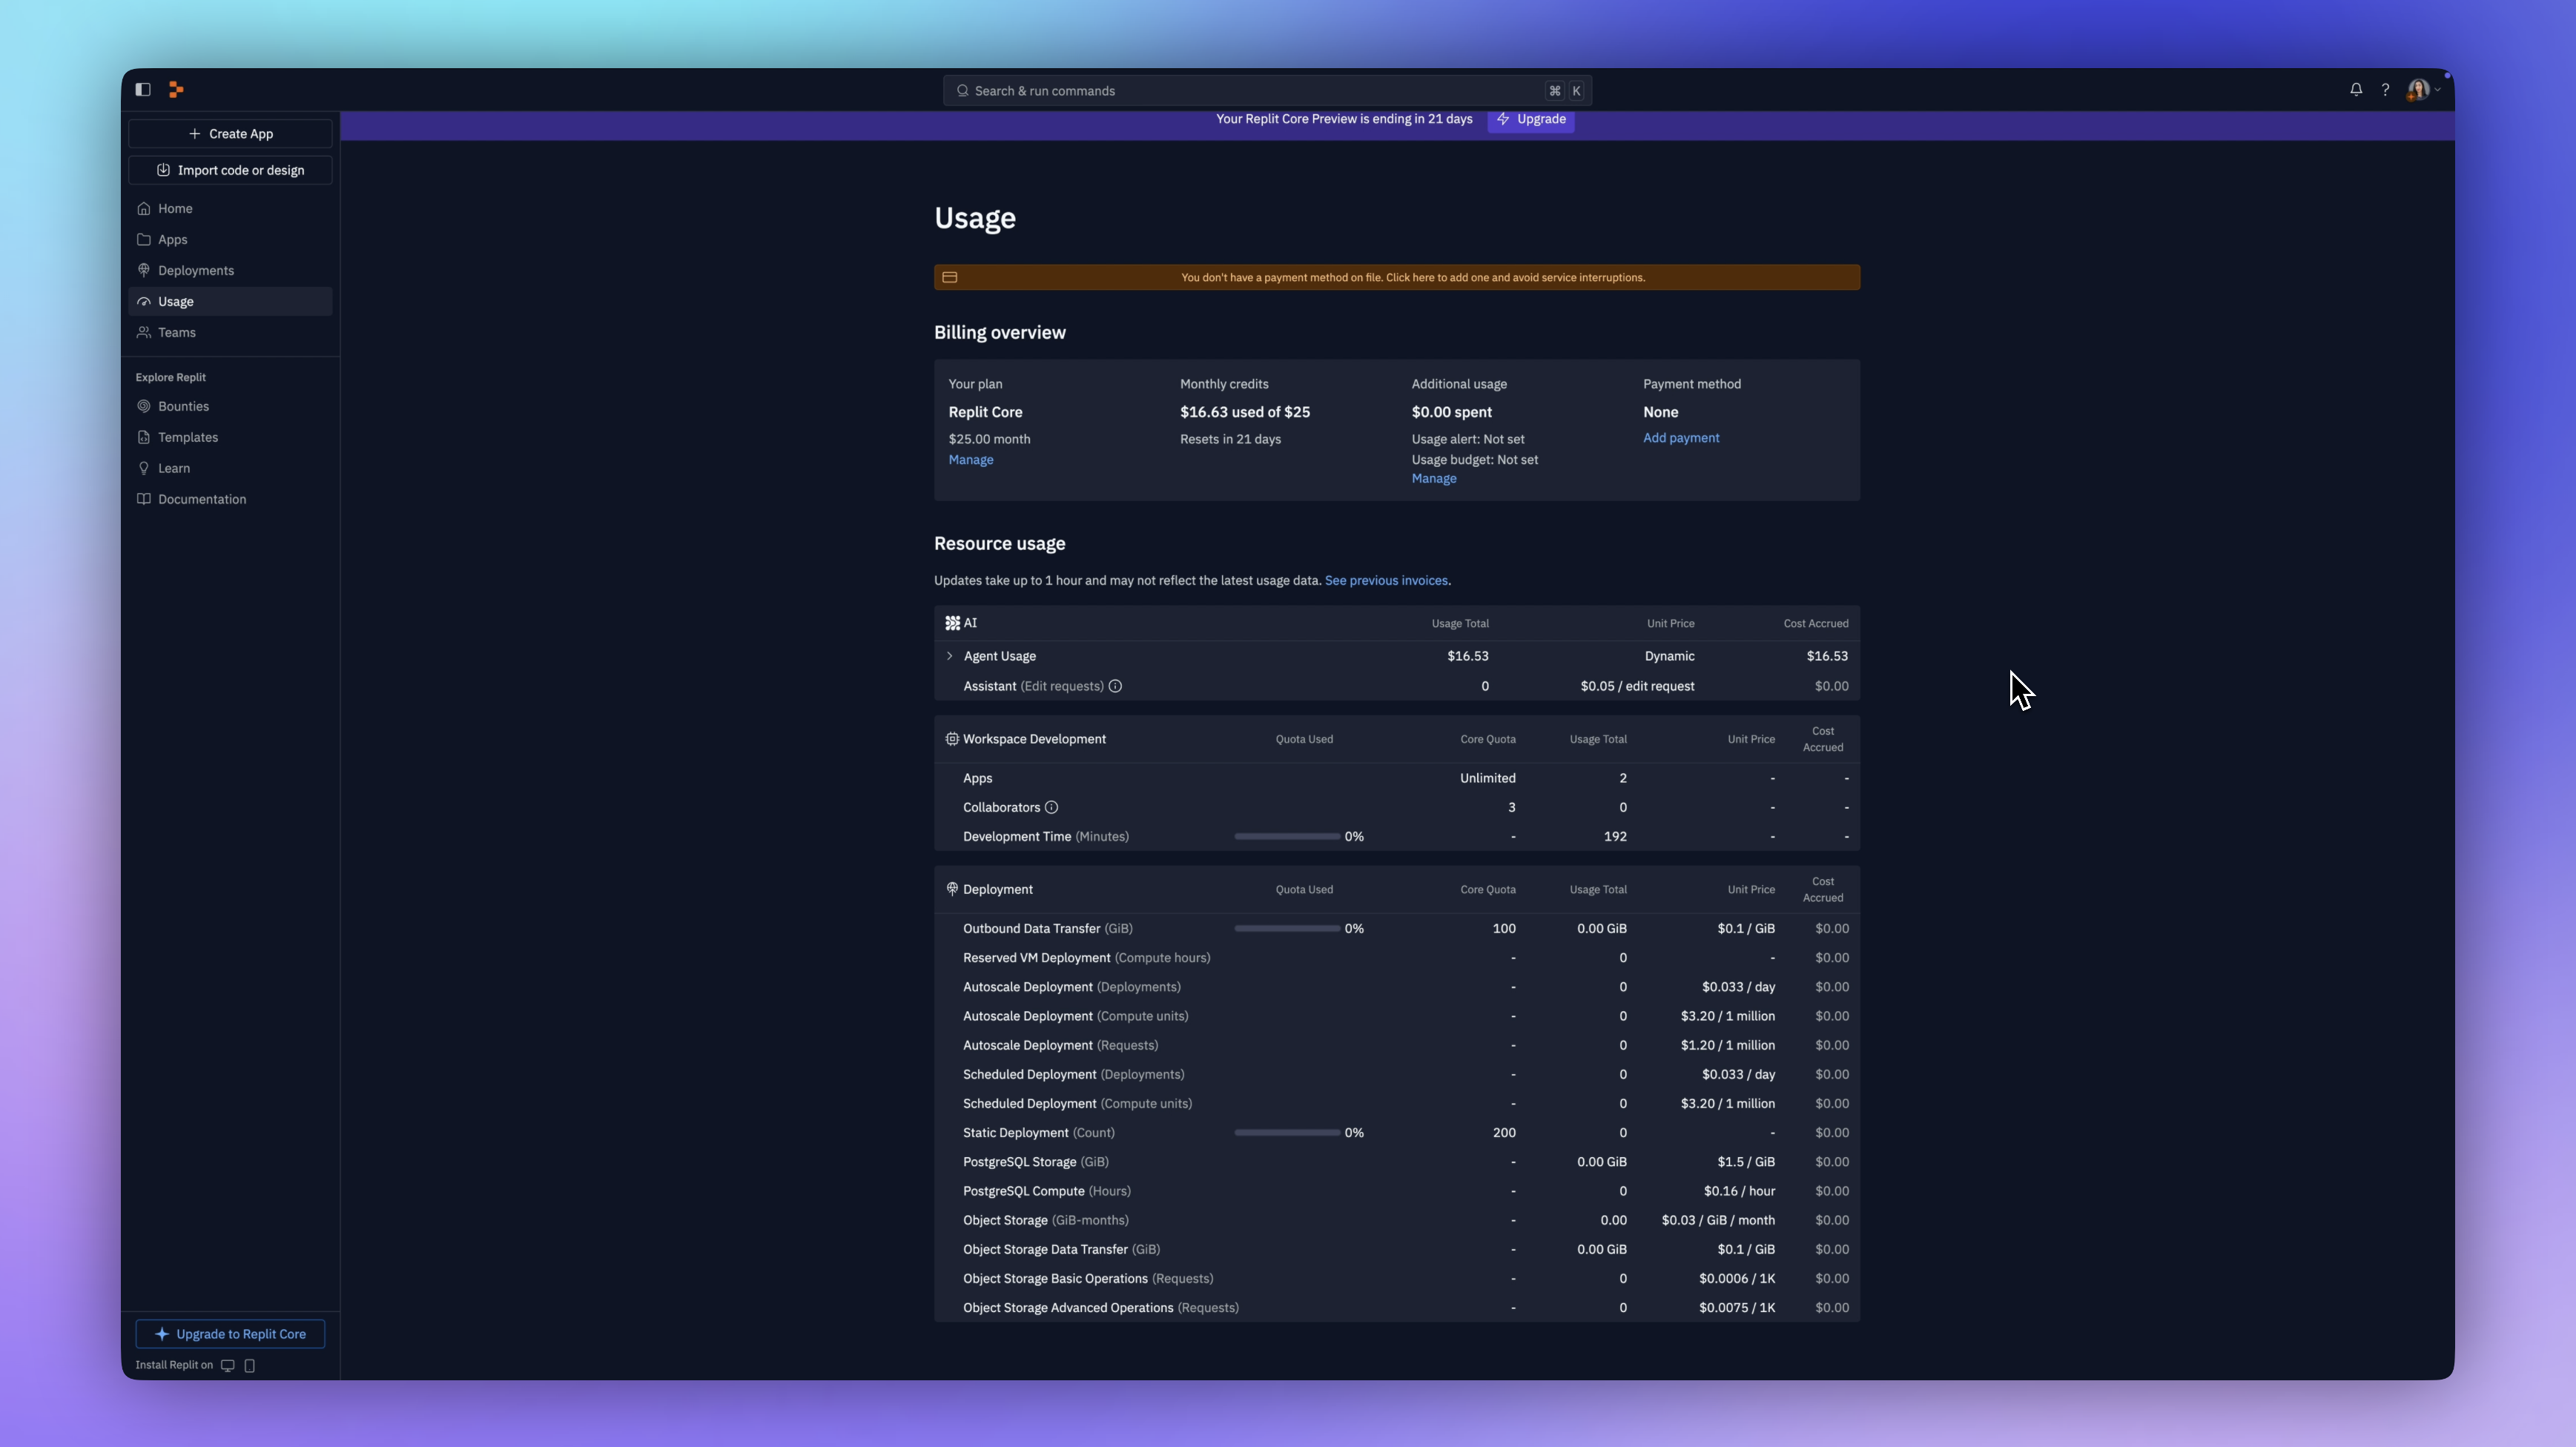Open the Usage page in sidebar

pyautogui.click(x=230, y=302)
